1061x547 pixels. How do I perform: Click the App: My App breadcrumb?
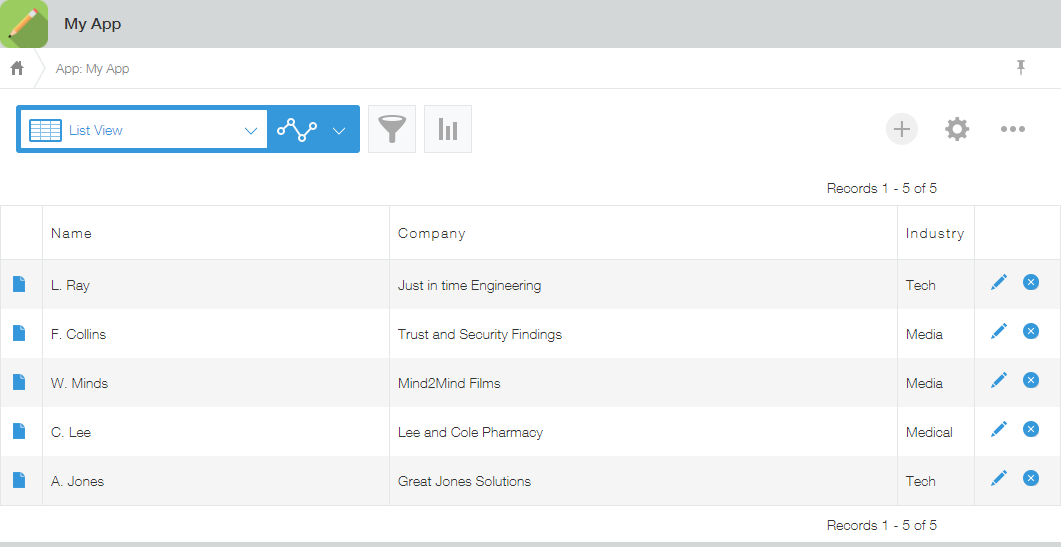click(x=93, y=68)
